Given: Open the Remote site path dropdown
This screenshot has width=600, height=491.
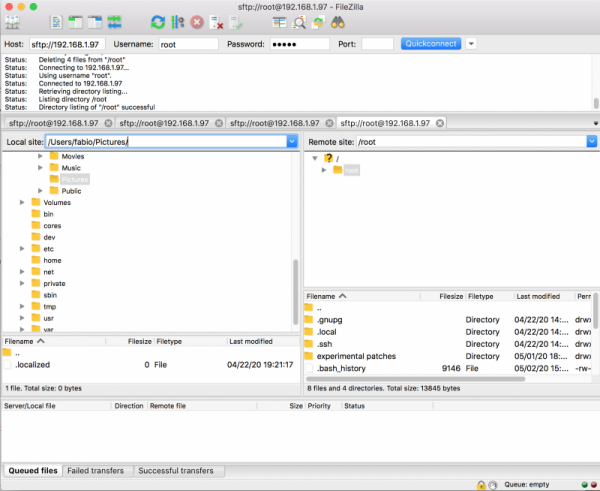Looking at the screenshot, I should coord(592,142).
